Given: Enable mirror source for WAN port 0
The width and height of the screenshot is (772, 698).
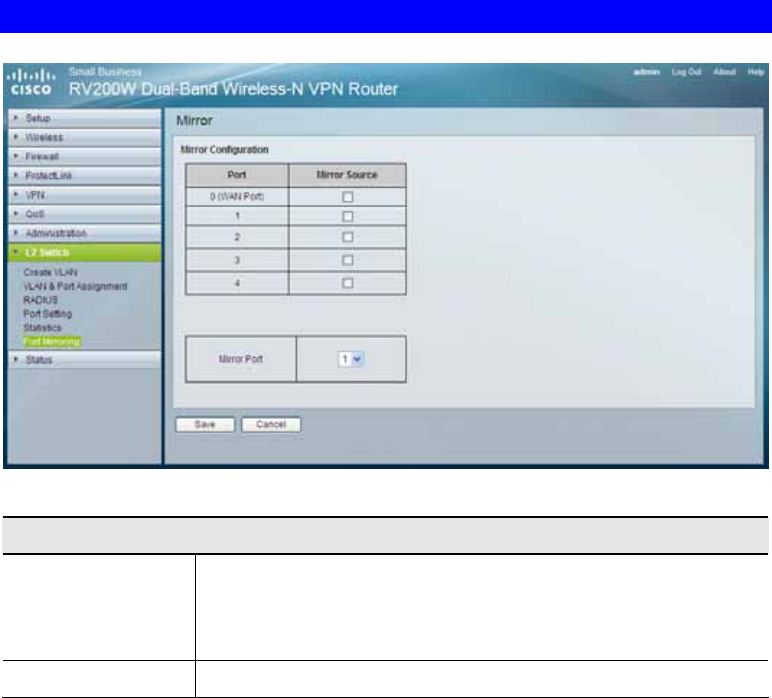Looking at the screenshot, I should tap(348, 197).
